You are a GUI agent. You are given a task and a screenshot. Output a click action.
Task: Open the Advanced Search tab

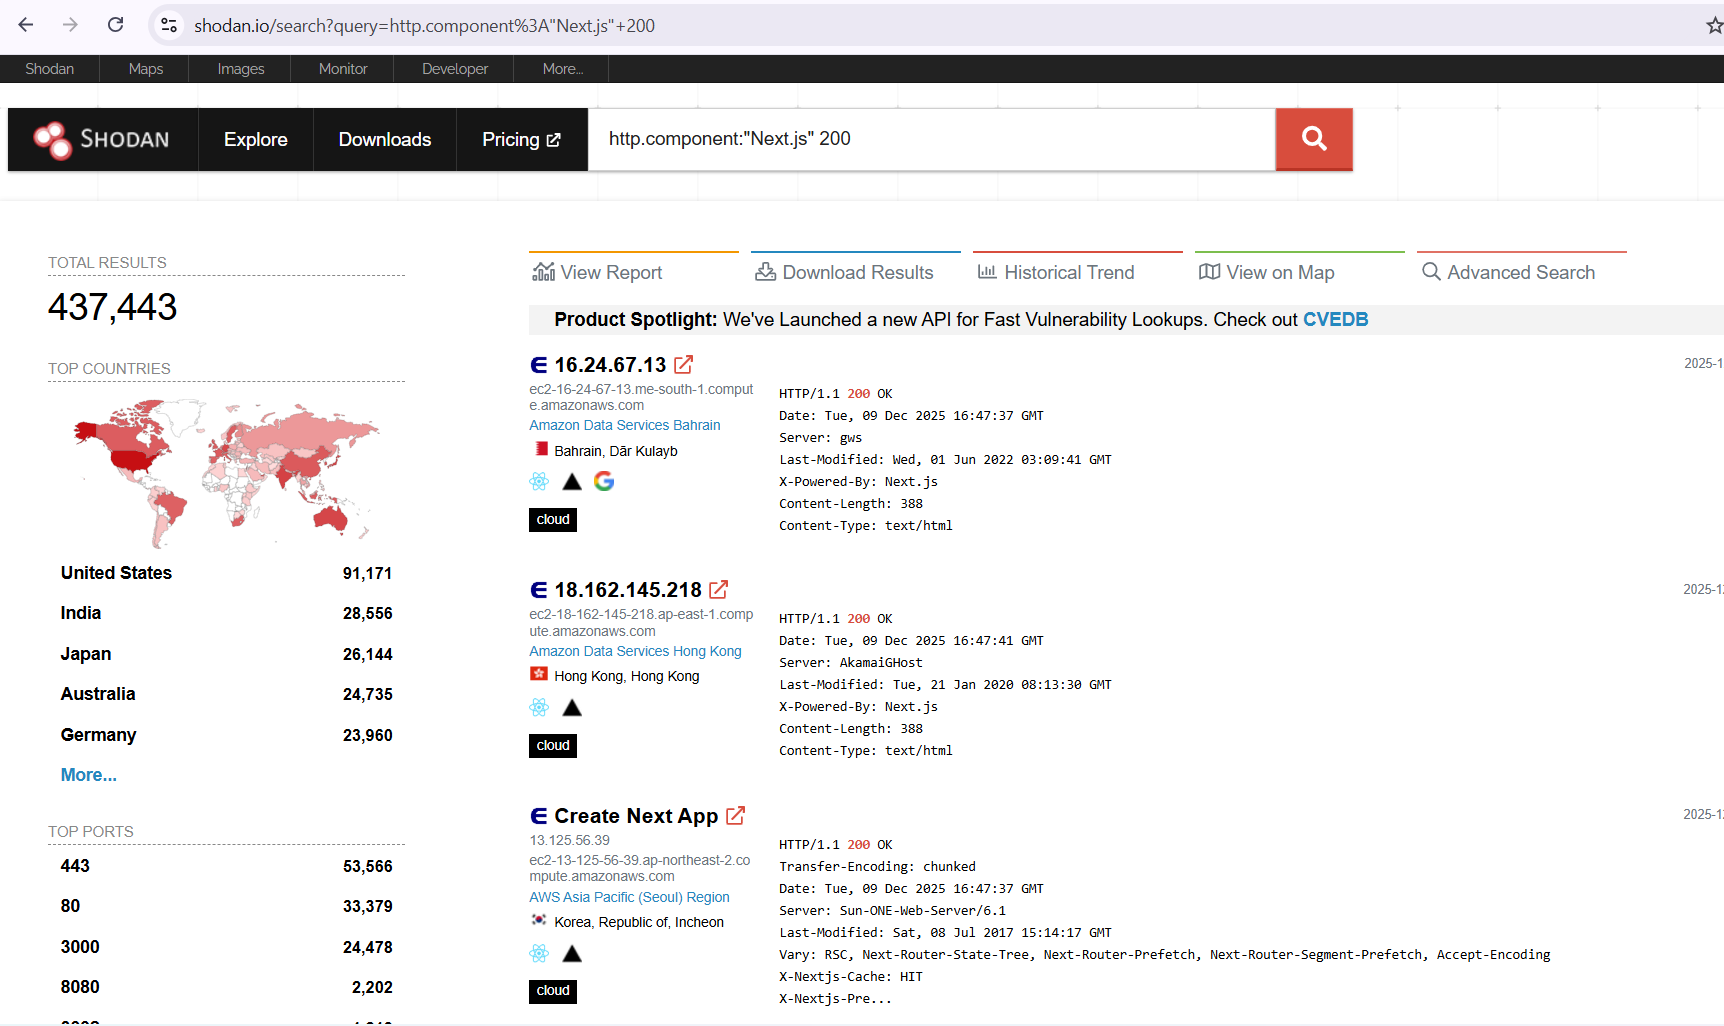[1522, 271]
